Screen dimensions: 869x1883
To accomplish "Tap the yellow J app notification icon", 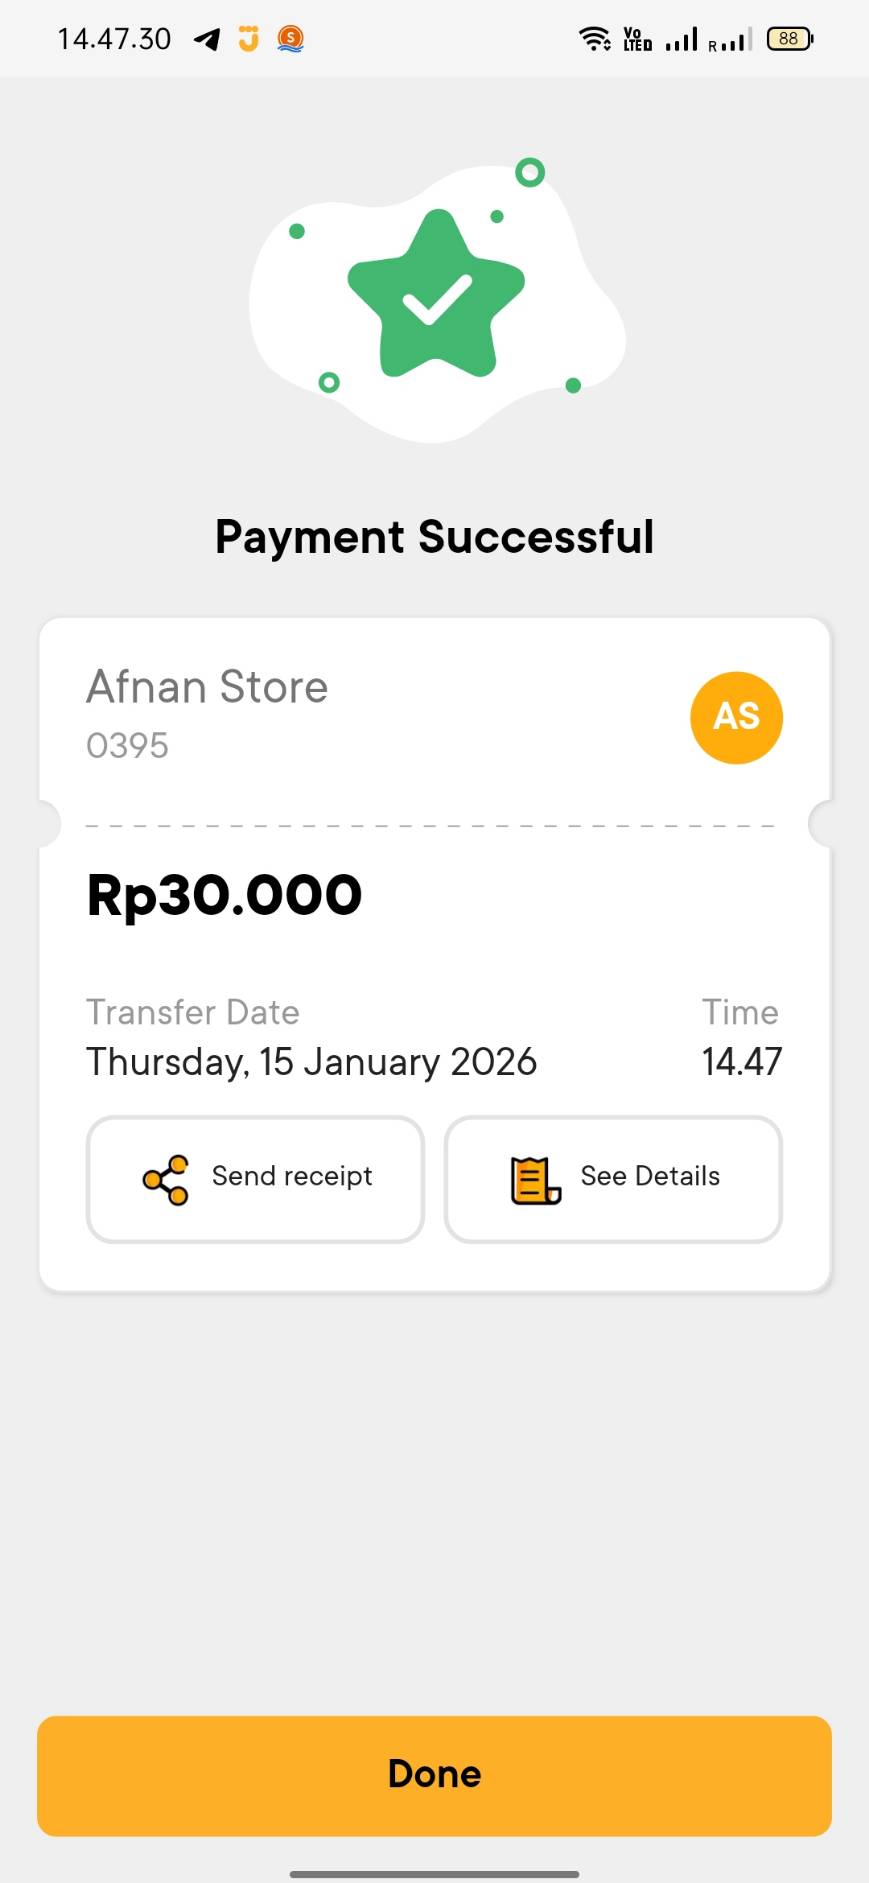I will pos(248,39).
